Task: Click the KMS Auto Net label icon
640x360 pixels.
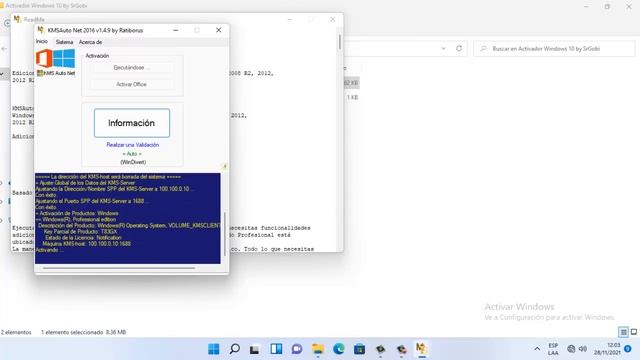Action: point(56,73)
